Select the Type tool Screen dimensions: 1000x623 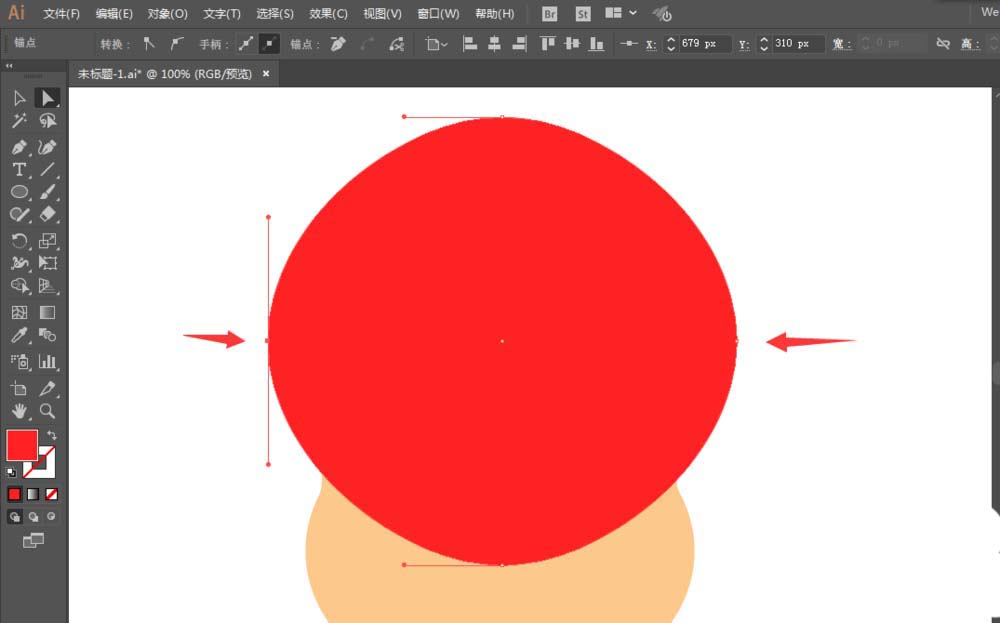click(19, 170)
